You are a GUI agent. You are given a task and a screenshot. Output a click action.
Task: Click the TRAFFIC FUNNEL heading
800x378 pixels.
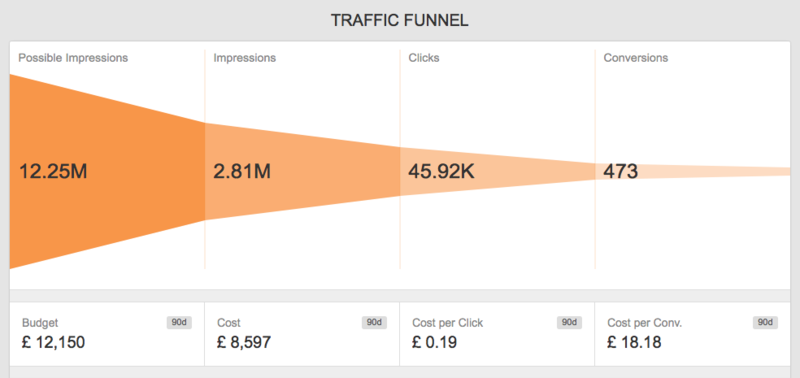399,20
